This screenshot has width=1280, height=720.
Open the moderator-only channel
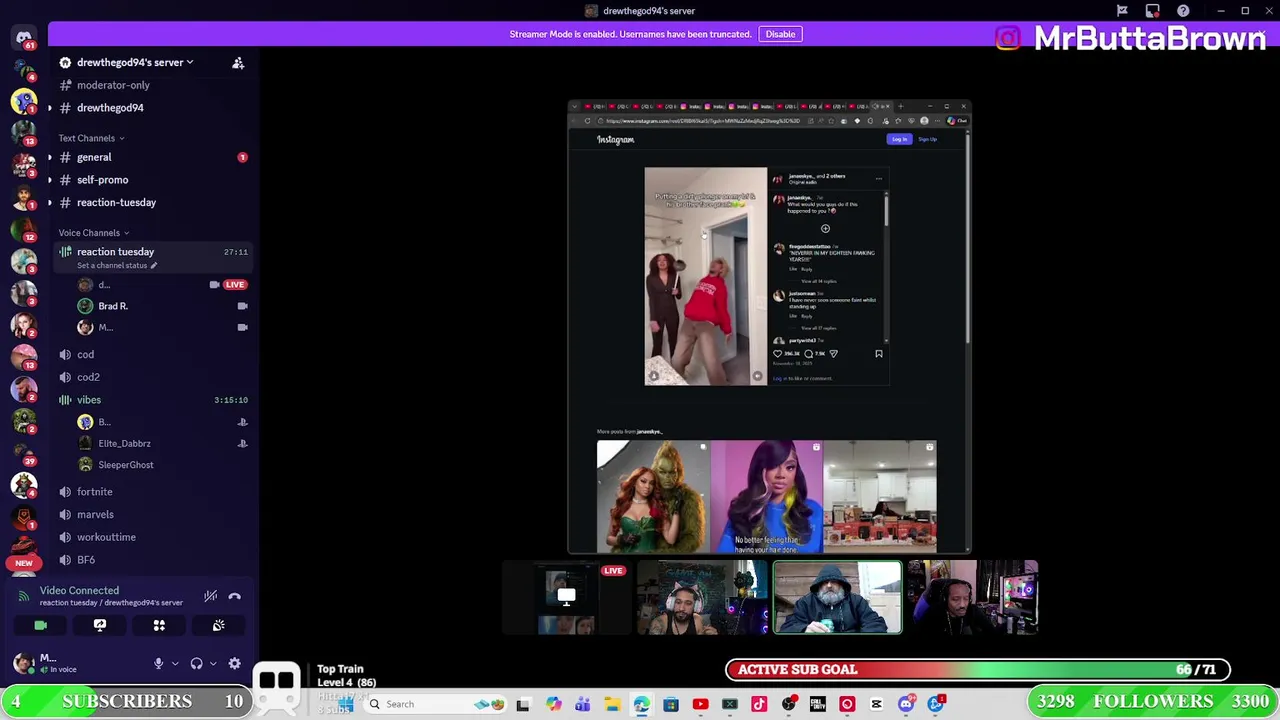[152, 85]
